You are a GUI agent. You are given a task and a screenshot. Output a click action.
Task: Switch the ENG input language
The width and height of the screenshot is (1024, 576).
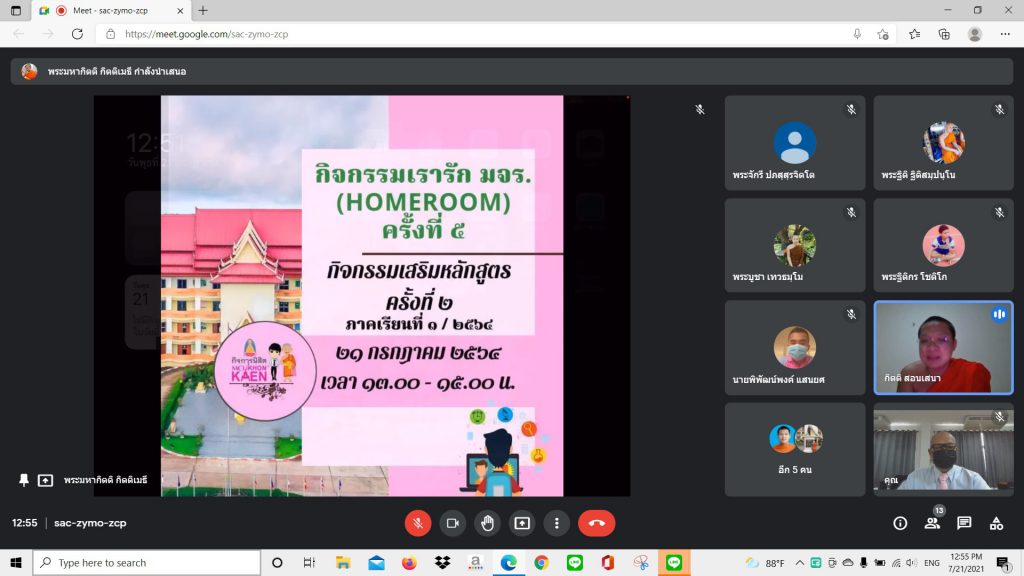(932, 562)
